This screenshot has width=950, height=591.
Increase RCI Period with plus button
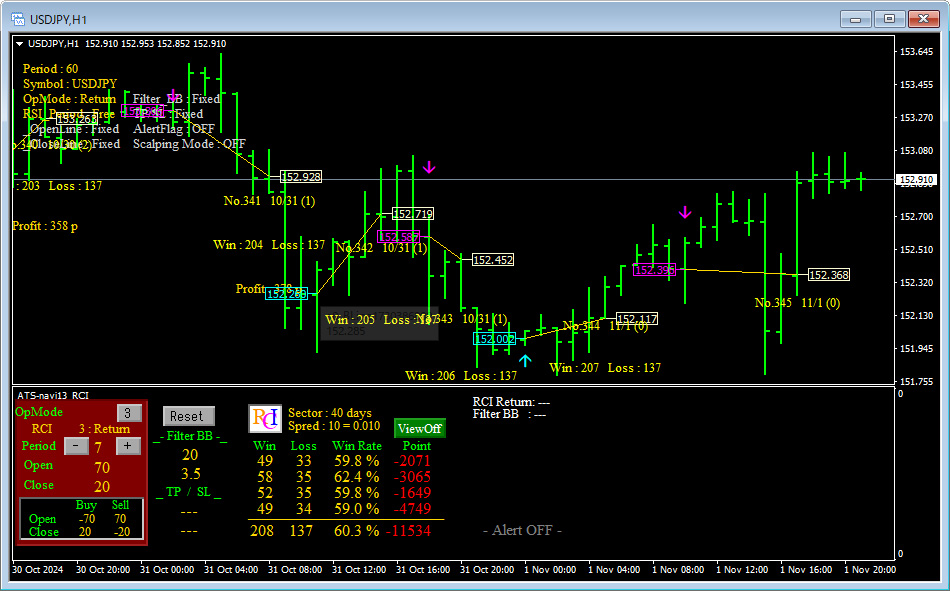tap(128, 446)
